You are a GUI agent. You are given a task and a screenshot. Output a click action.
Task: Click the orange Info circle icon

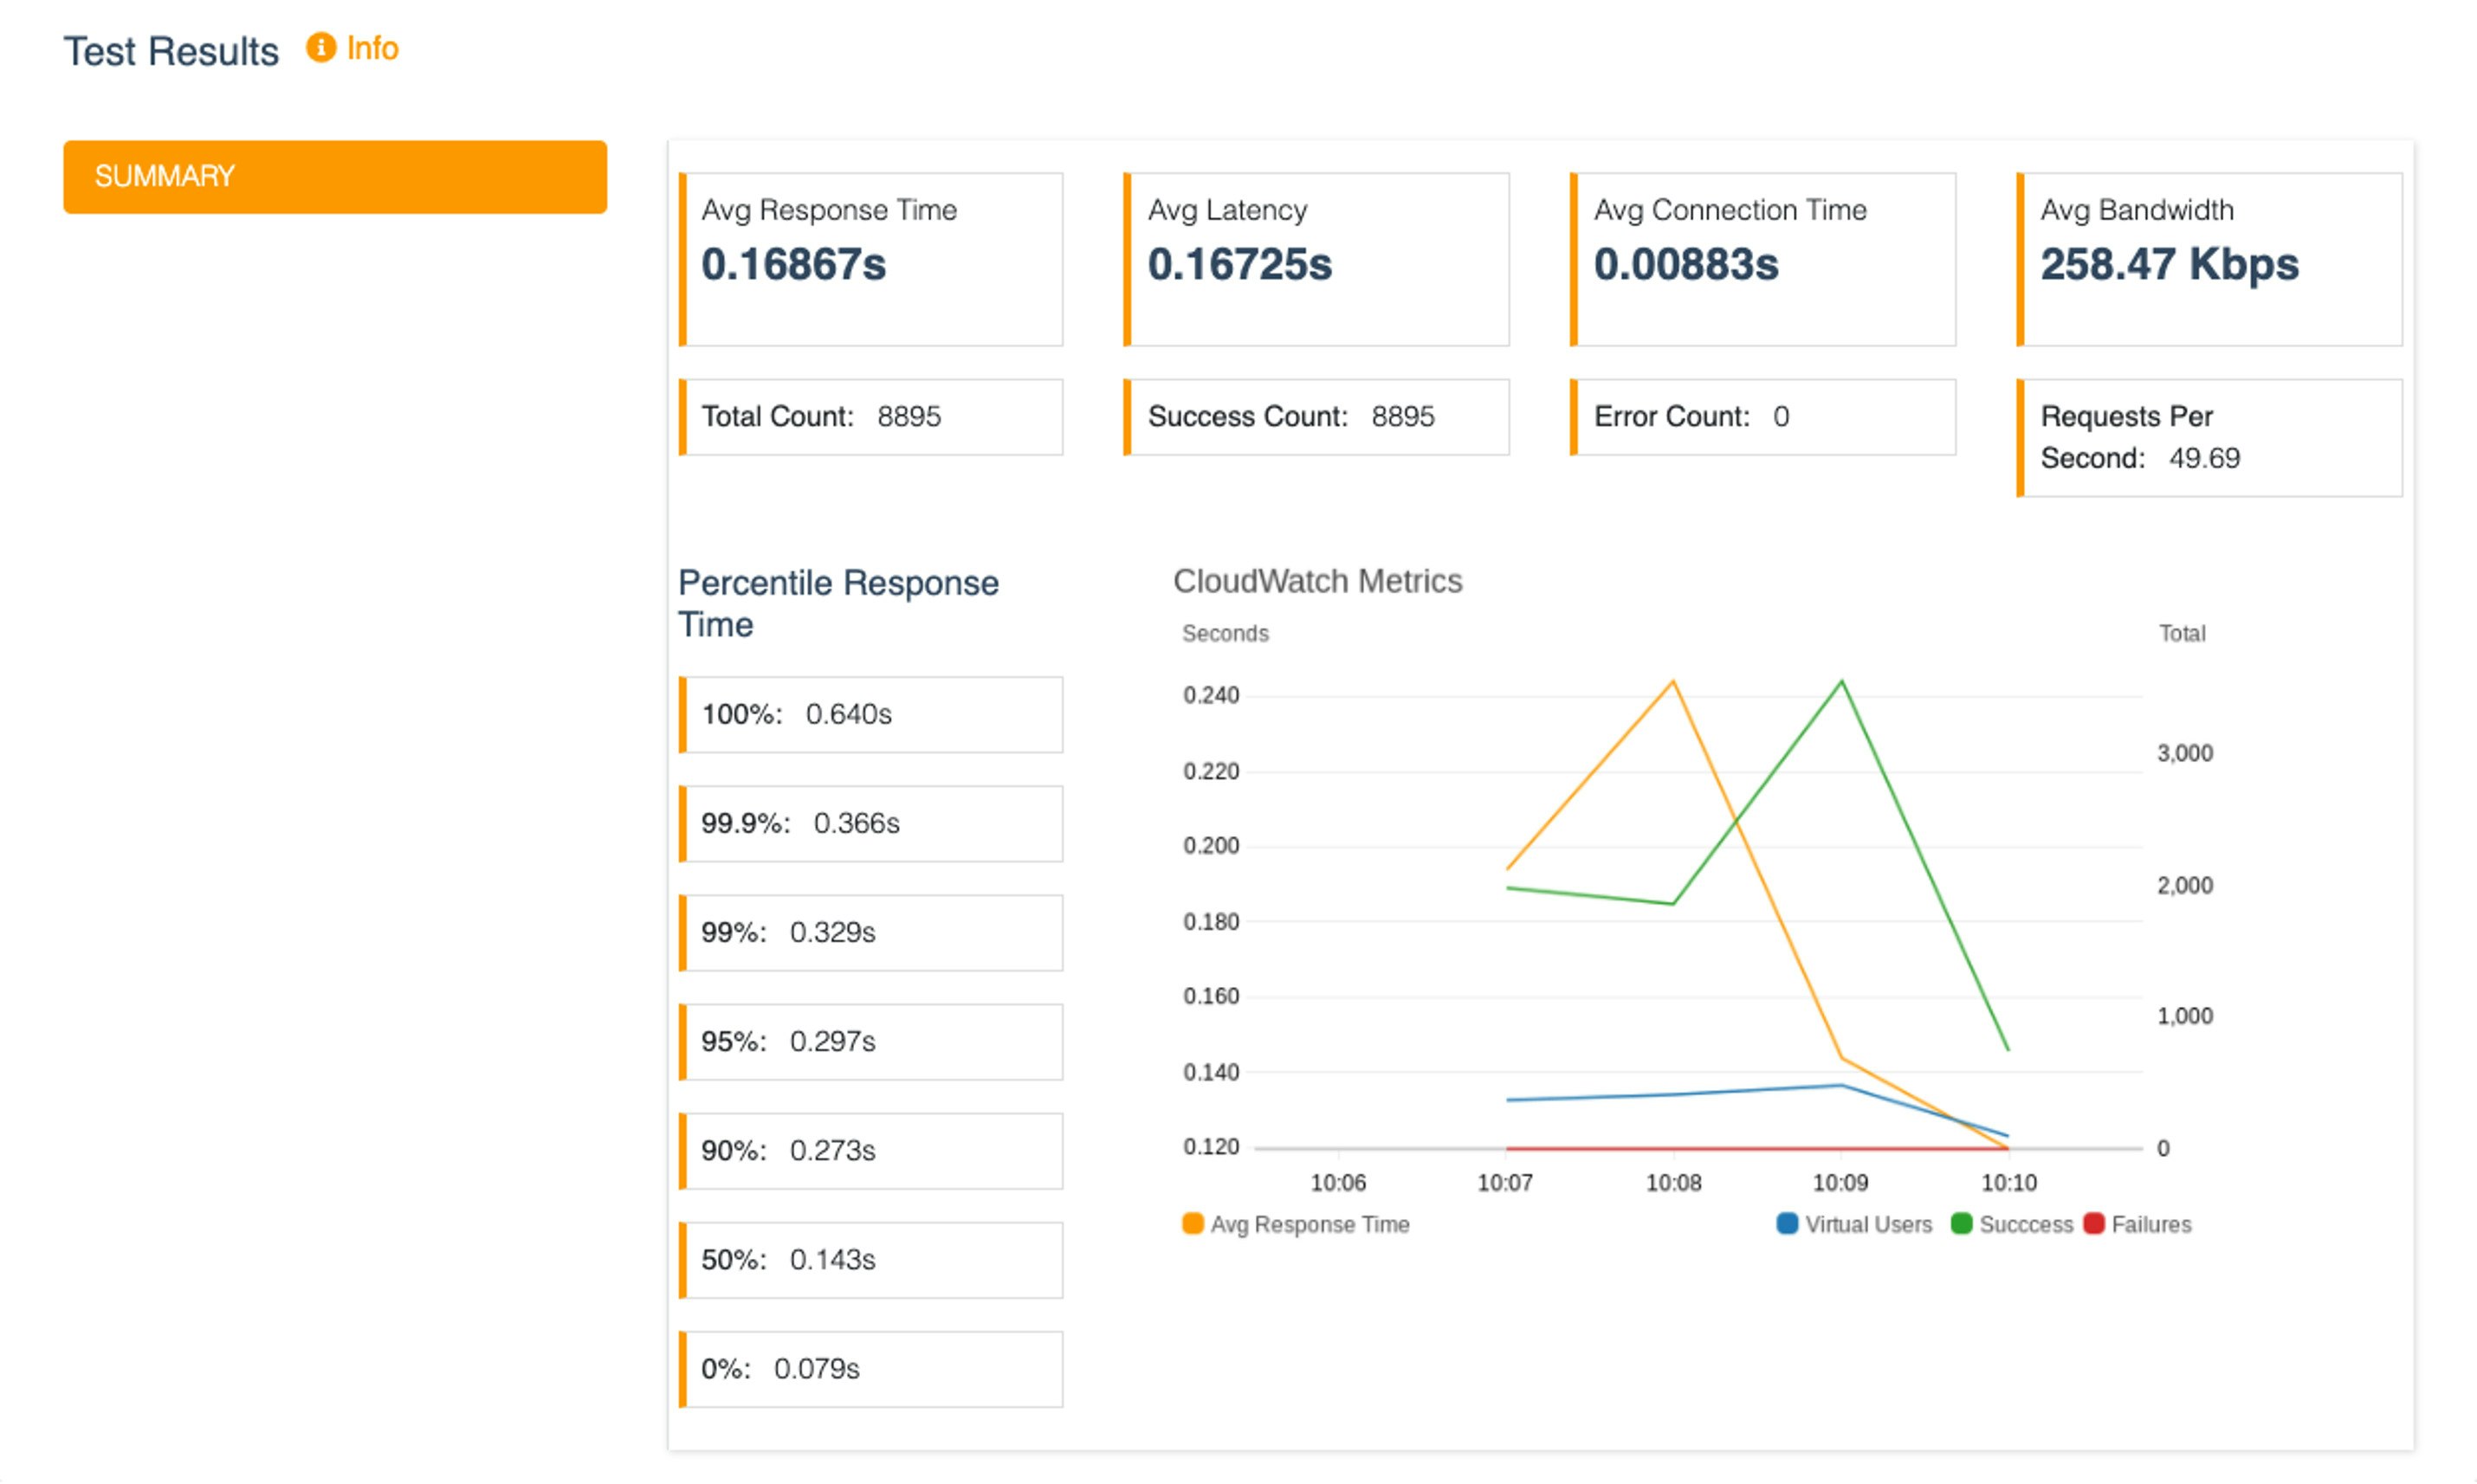tap(320, 48)
